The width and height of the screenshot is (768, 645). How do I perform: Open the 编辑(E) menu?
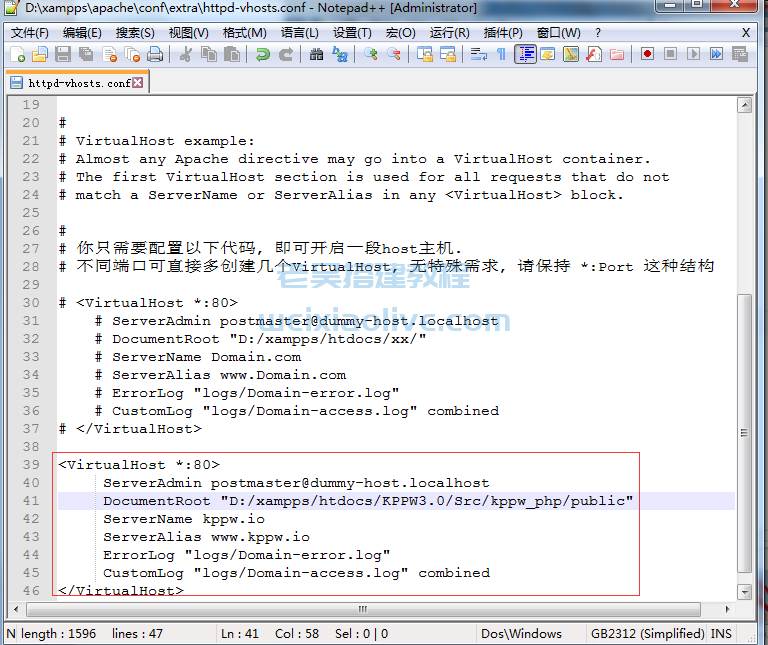click(x=82, y=33)
